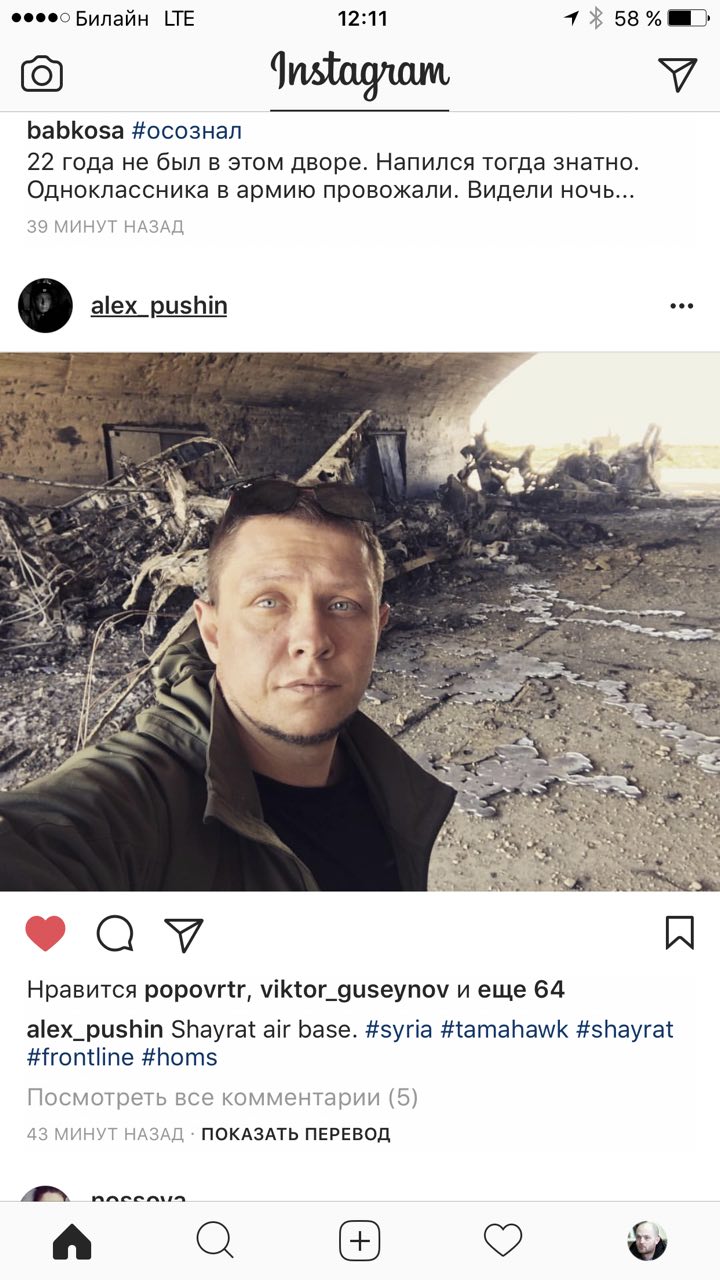This screenshot has height=1280, width=720.
Task: Unlike the post with the red heart
Action: click(45, 933)
